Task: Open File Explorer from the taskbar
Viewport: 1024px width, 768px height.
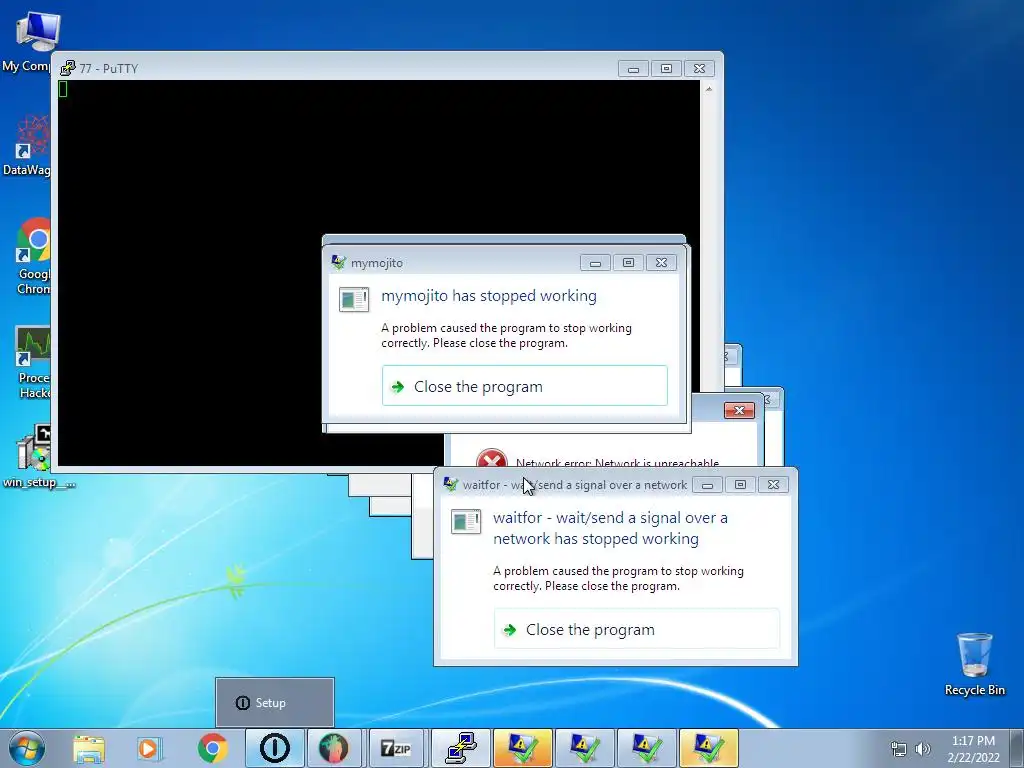Action: pyautogui.click(x=89, y=748)
